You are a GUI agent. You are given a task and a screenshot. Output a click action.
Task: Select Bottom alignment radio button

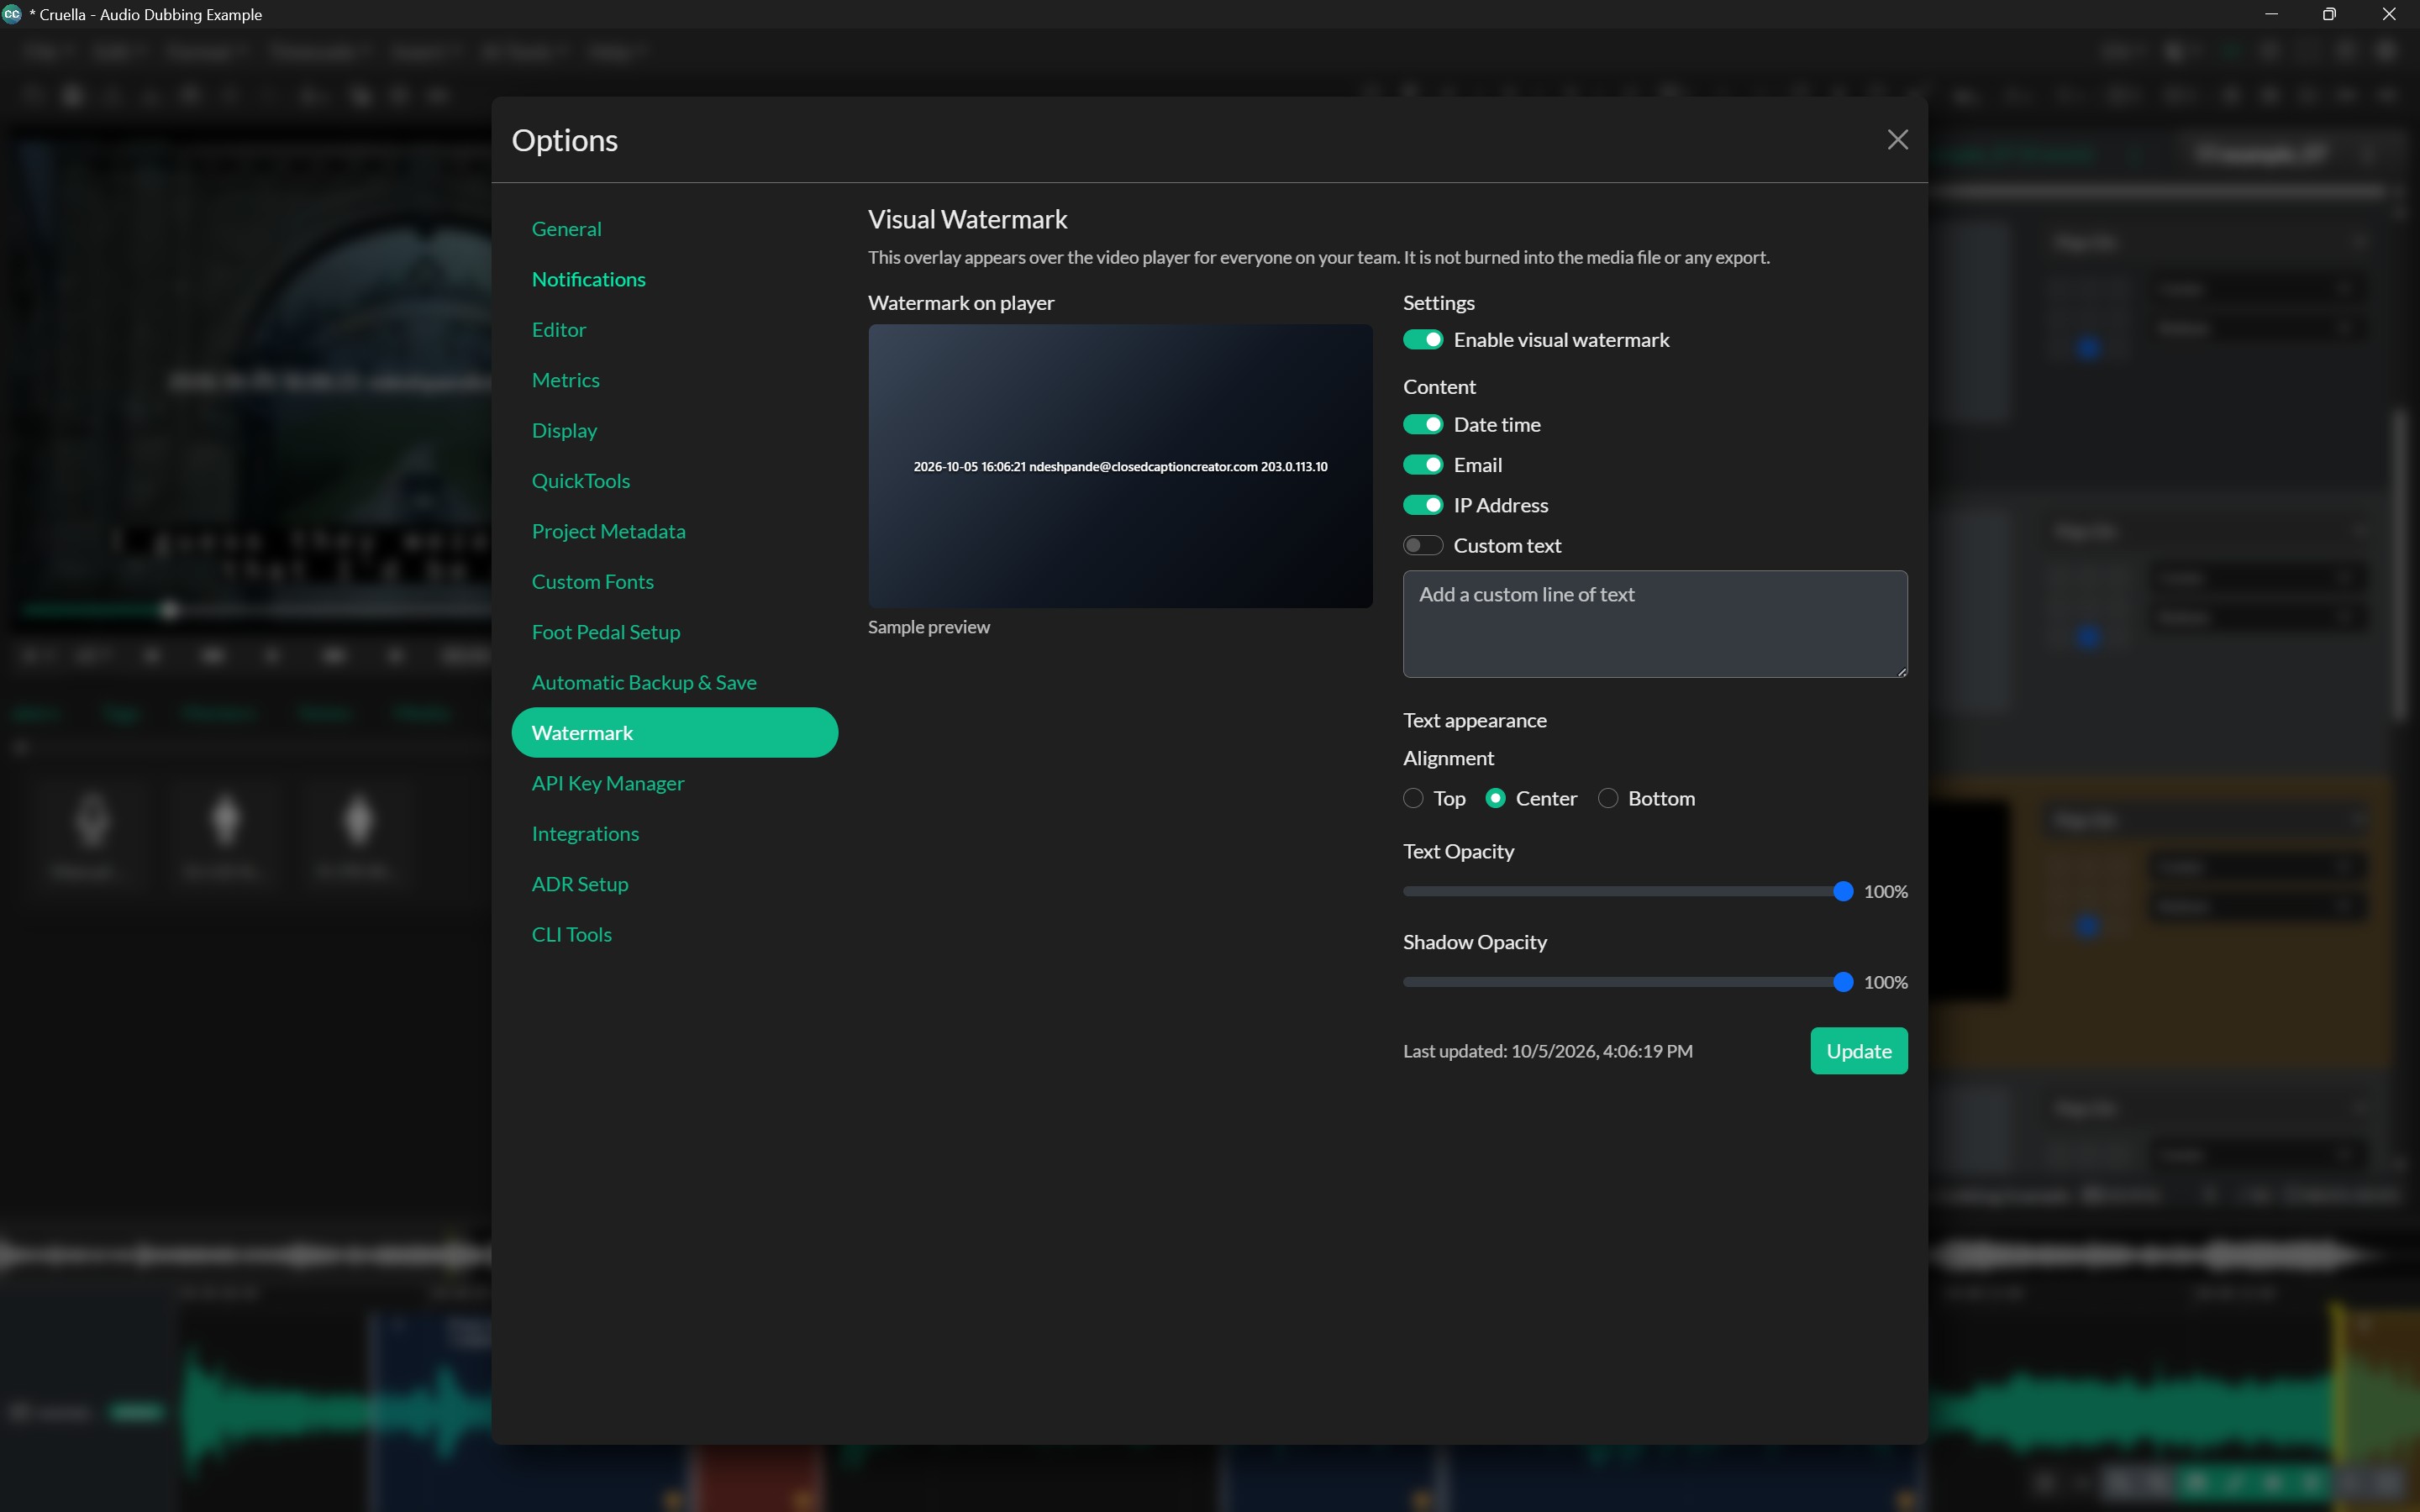pos(1607,798)
